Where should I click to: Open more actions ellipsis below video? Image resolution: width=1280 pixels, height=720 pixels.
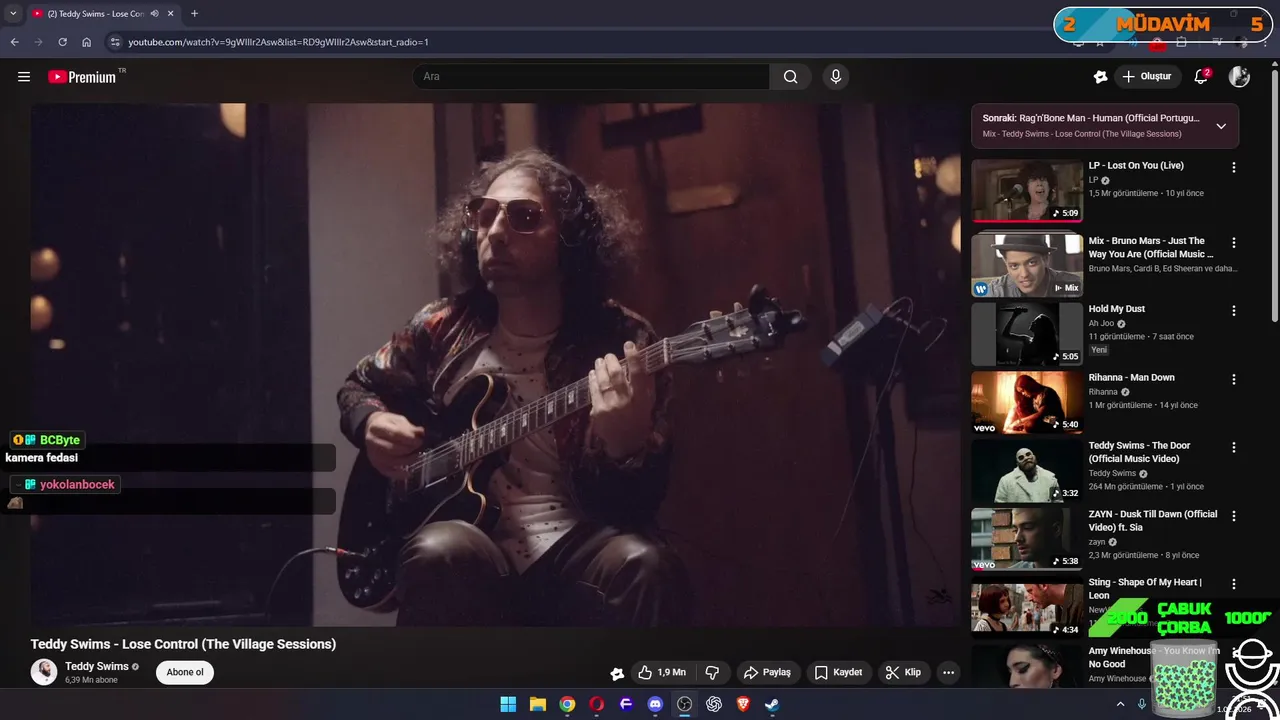click(x=948, y=673)
